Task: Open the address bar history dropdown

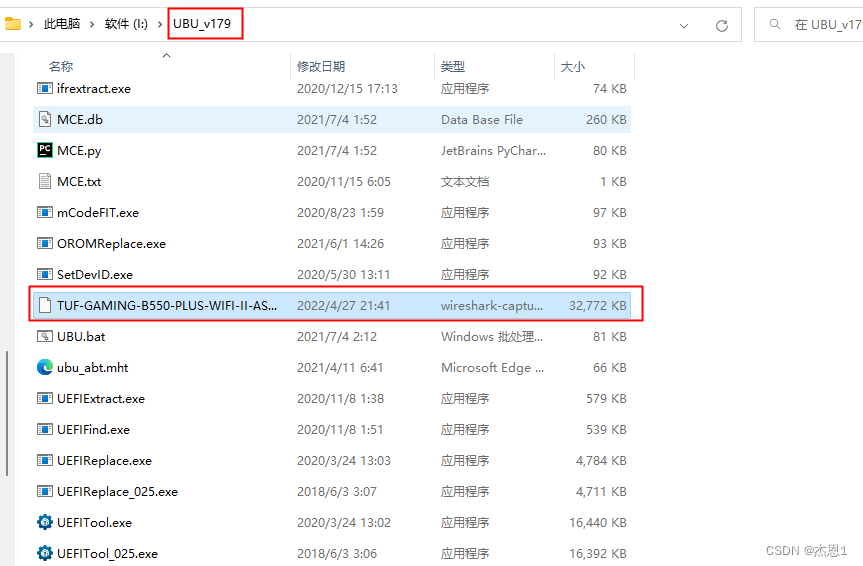Action: (x=684, y=25)
